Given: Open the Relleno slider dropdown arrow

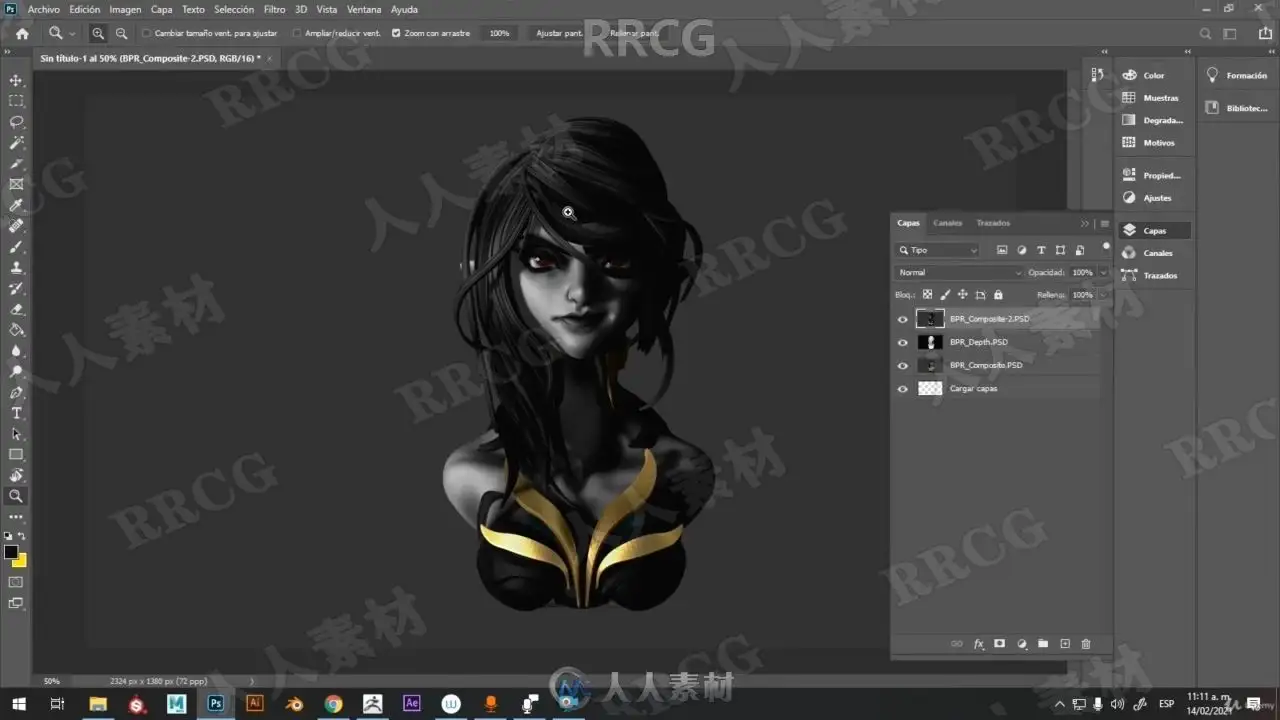Looking at the screenshot, I should click(1103, 295).
